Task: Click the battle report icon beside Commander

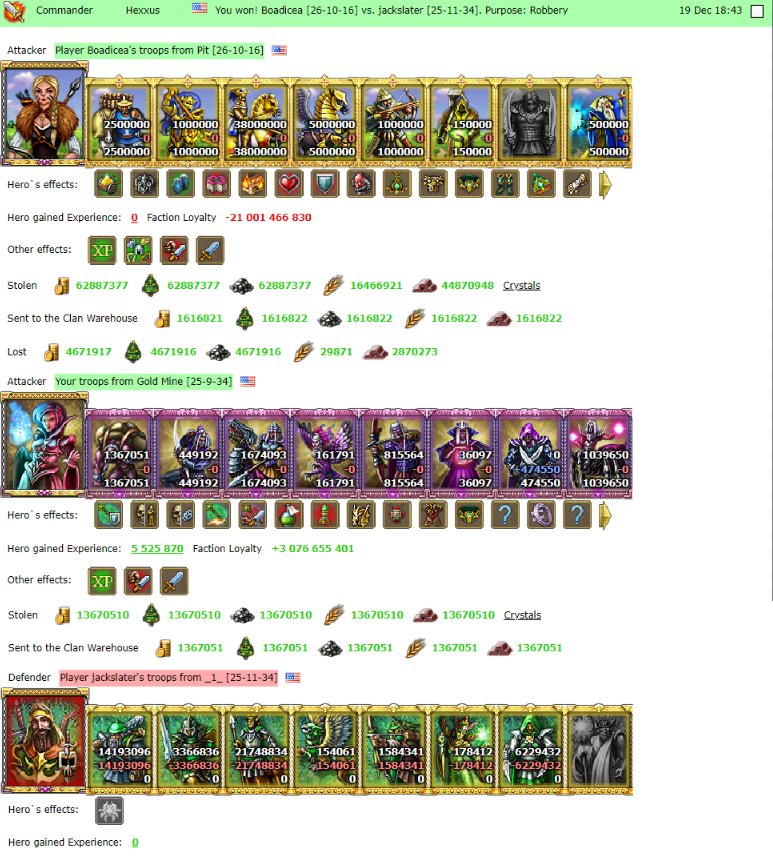Action: coord(14,11)
